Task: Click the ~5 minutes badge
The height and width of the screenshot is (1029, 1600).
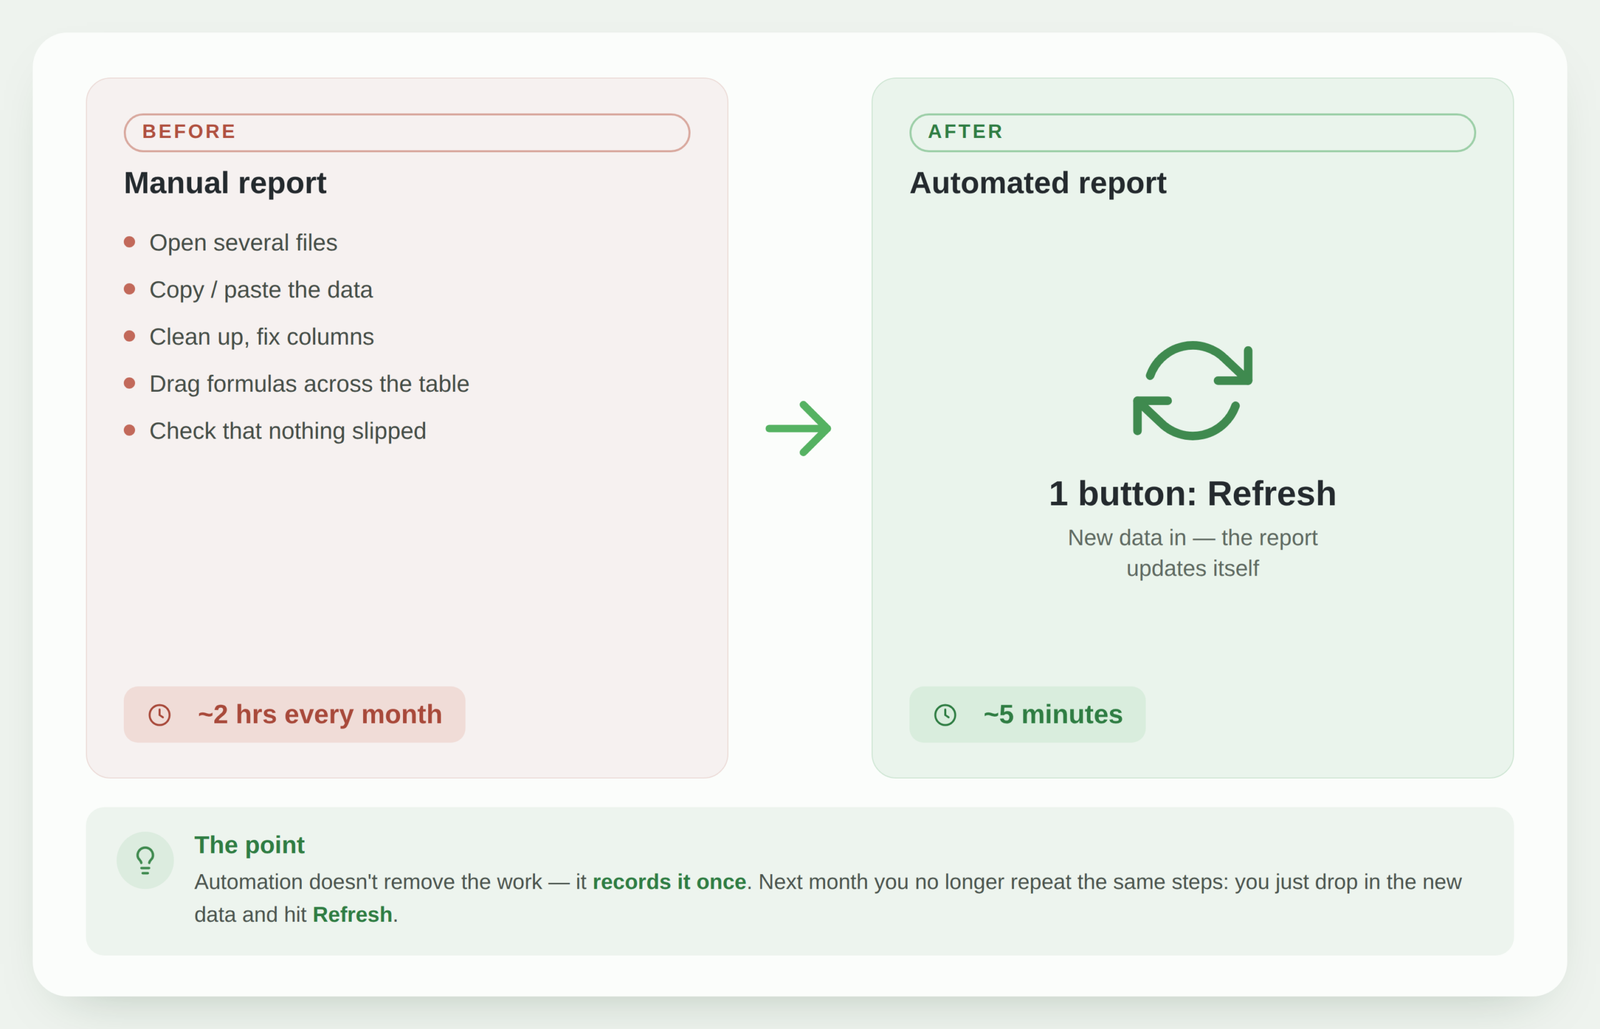Action: point(1027,714)
